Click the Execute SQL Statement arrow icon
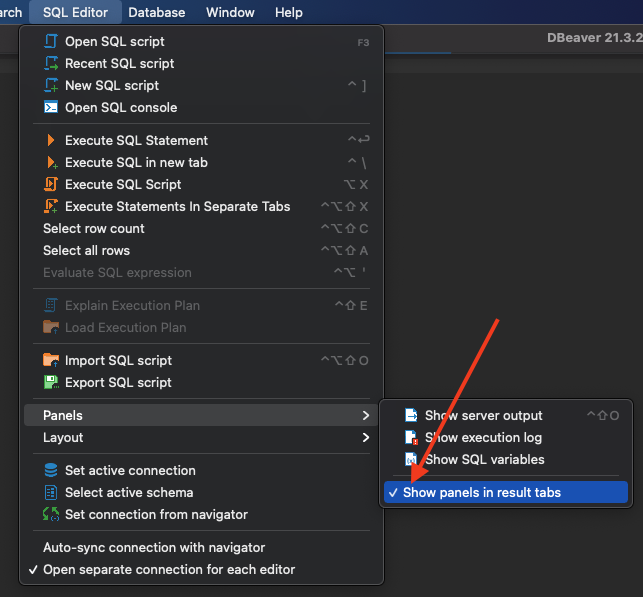The image size is (643, 597). tap(51, 140)
